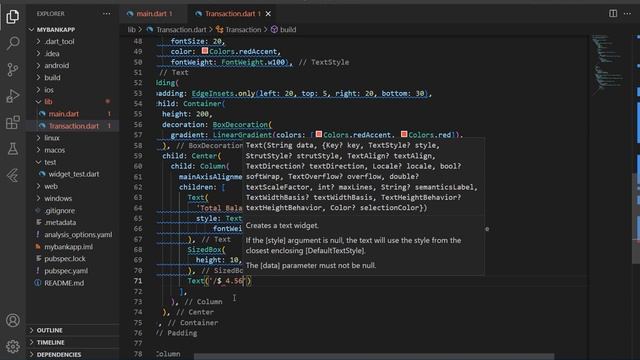Click line number 71 in gutter
The image size is (640, 360).
pos(138,281)
